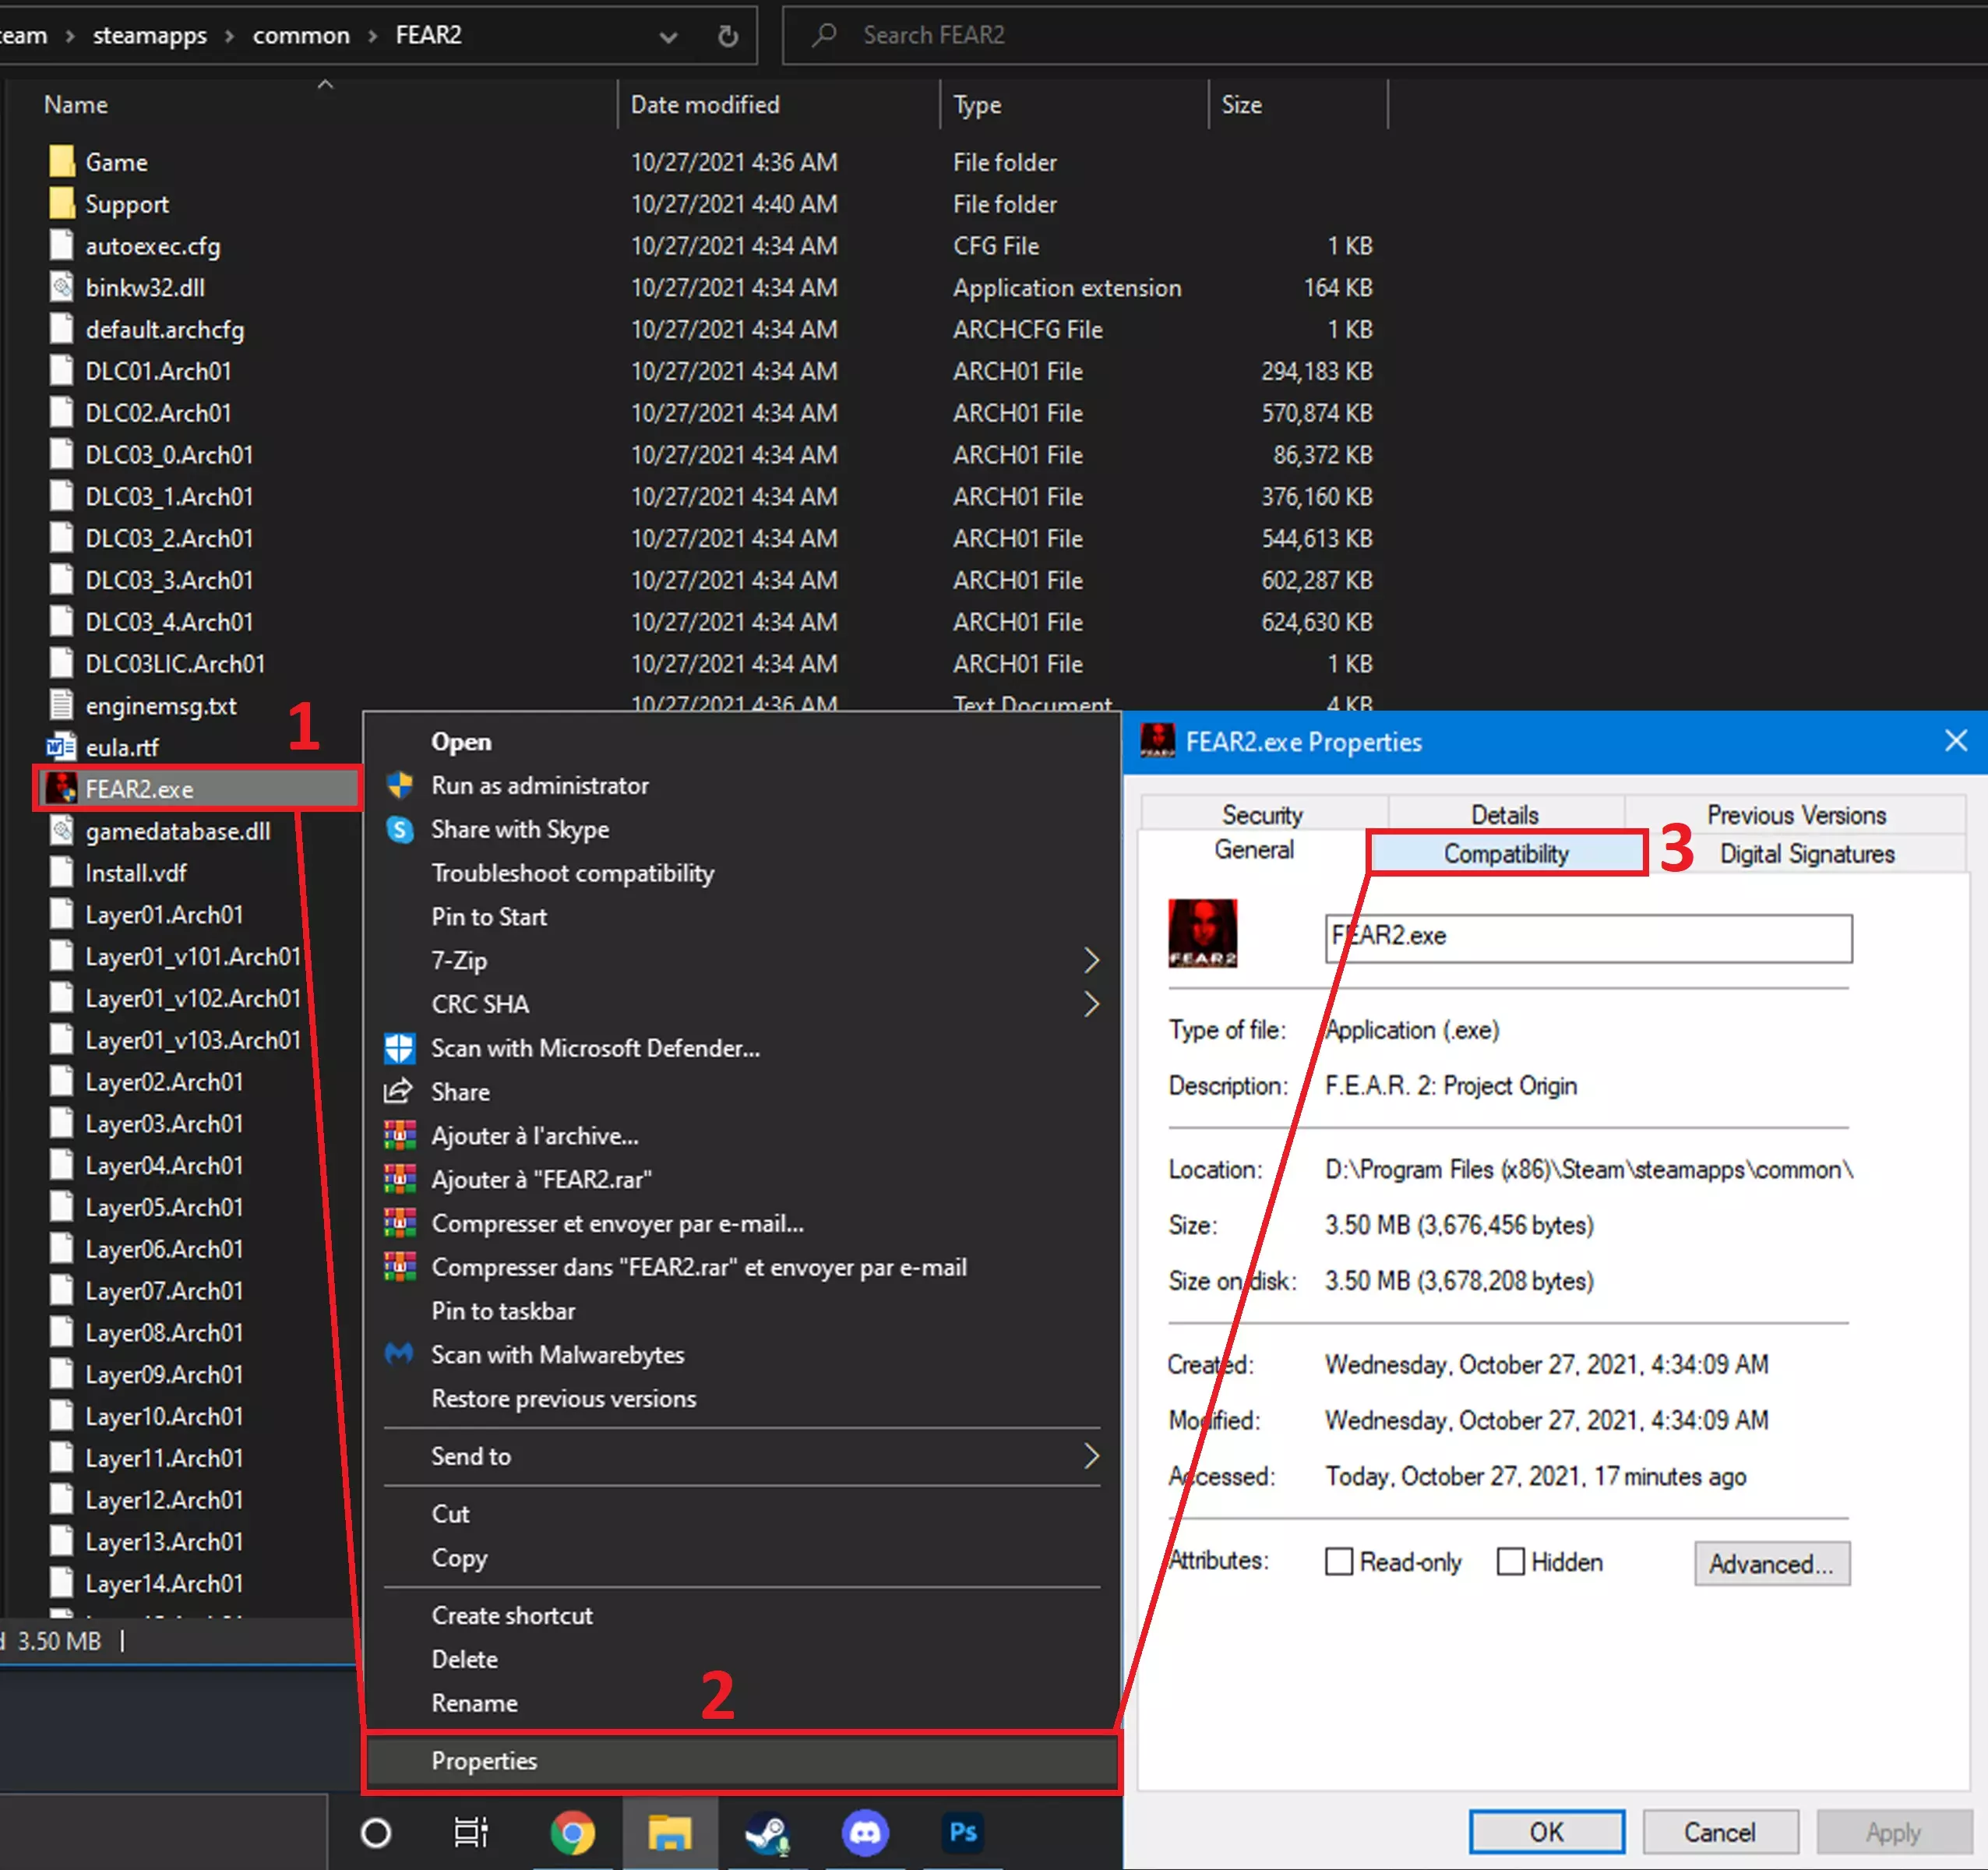
Task: Select Properties in context menu
Action: click(484, 1761)
